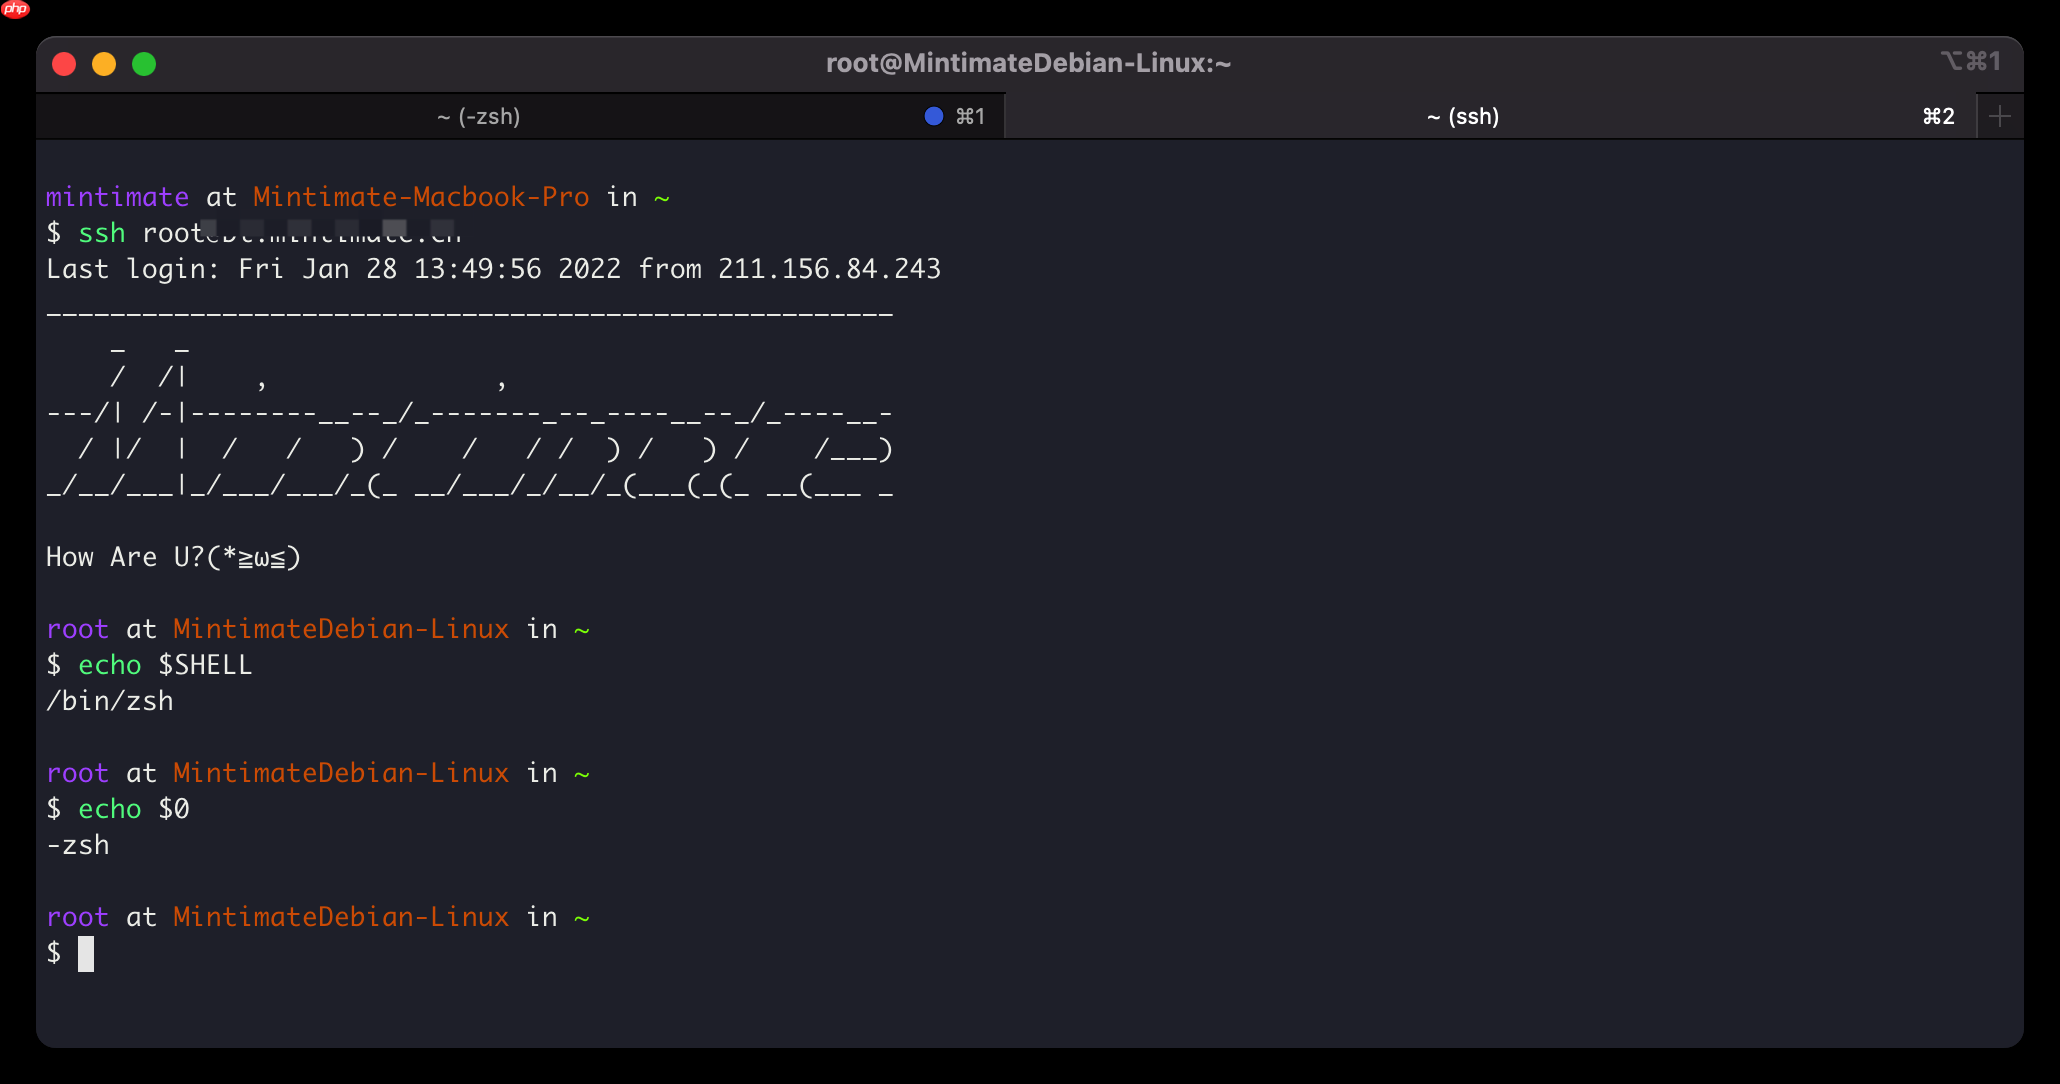Click the yellow minimize button
The height and width of the screenshot is (1084, 2060).
pyautogui.click(x=104, y=64)
